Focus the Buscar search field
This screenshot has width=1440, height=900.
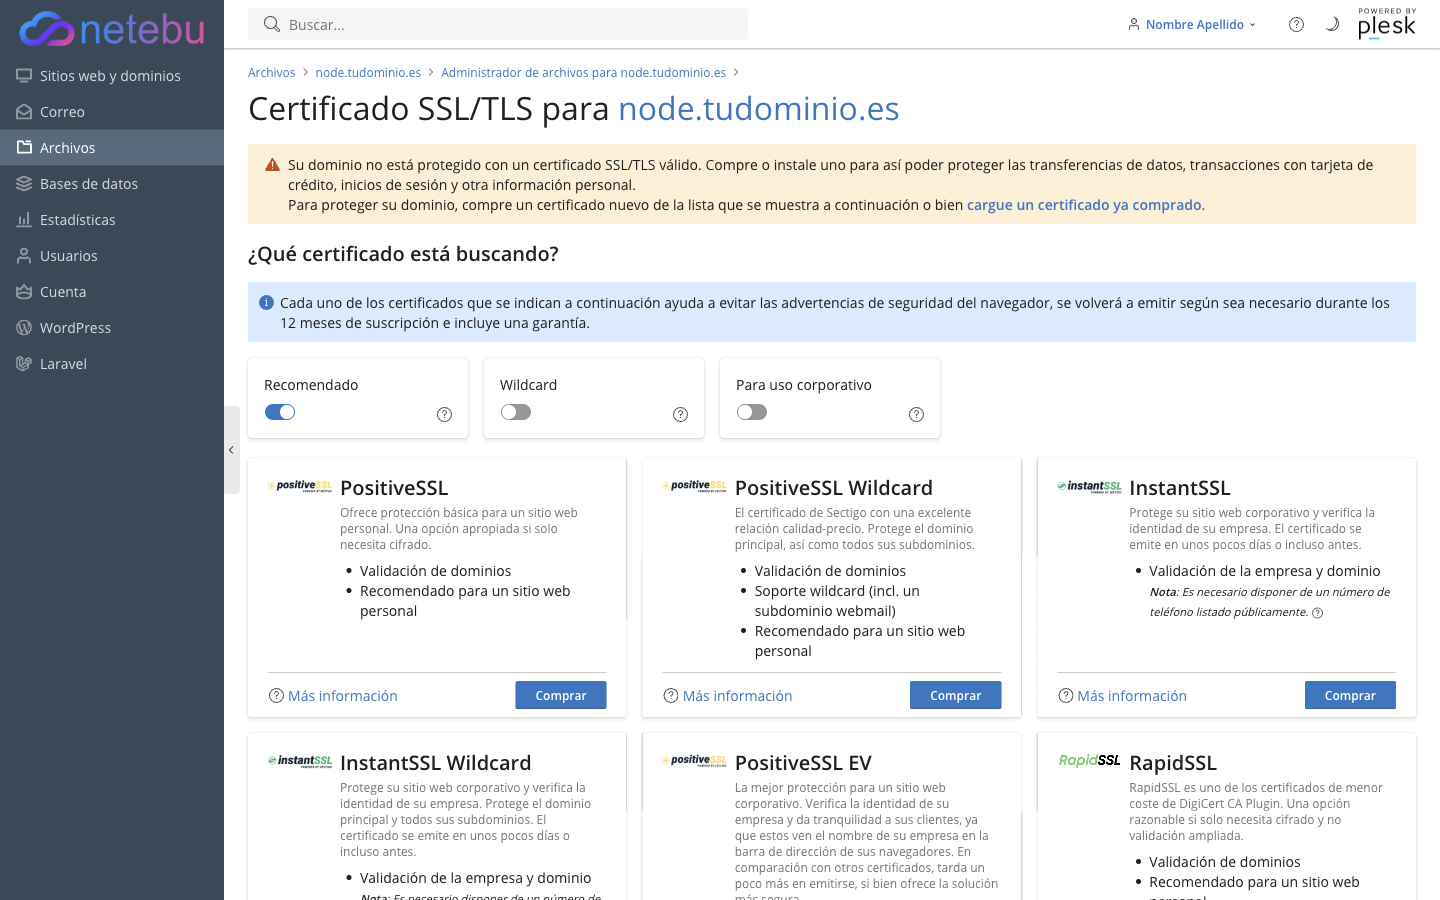tap(498, 24)
